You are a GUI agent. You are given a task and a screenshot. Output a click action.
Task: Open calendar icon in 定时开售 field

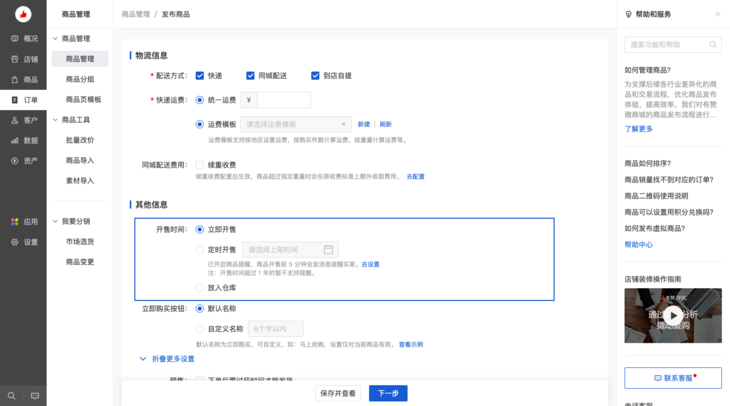tap(328, 249)
